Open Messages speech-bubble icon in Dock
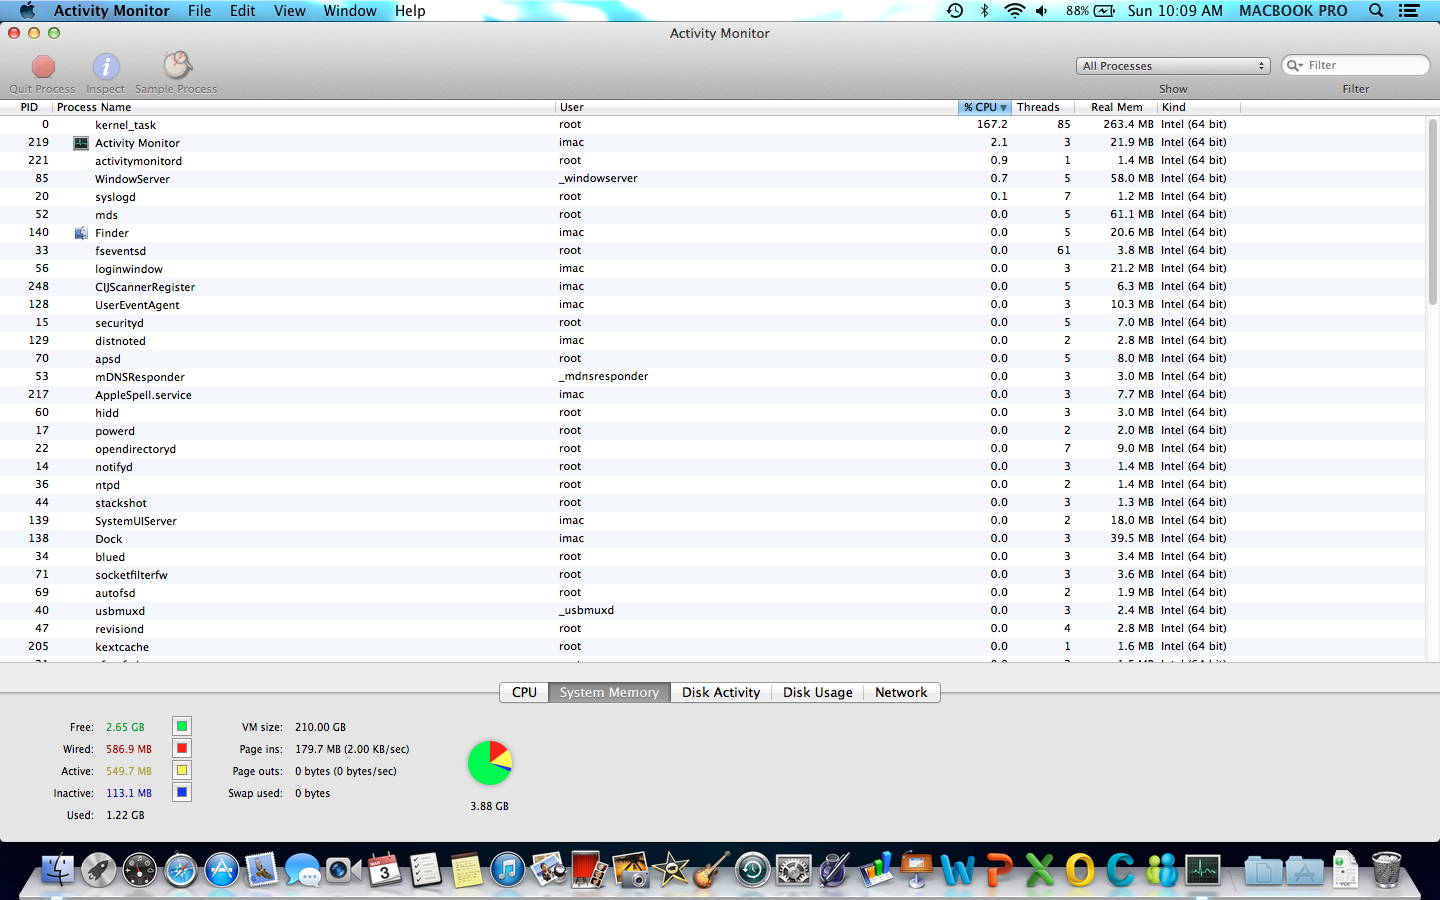 pyautogui.click(x=302, y=870)
